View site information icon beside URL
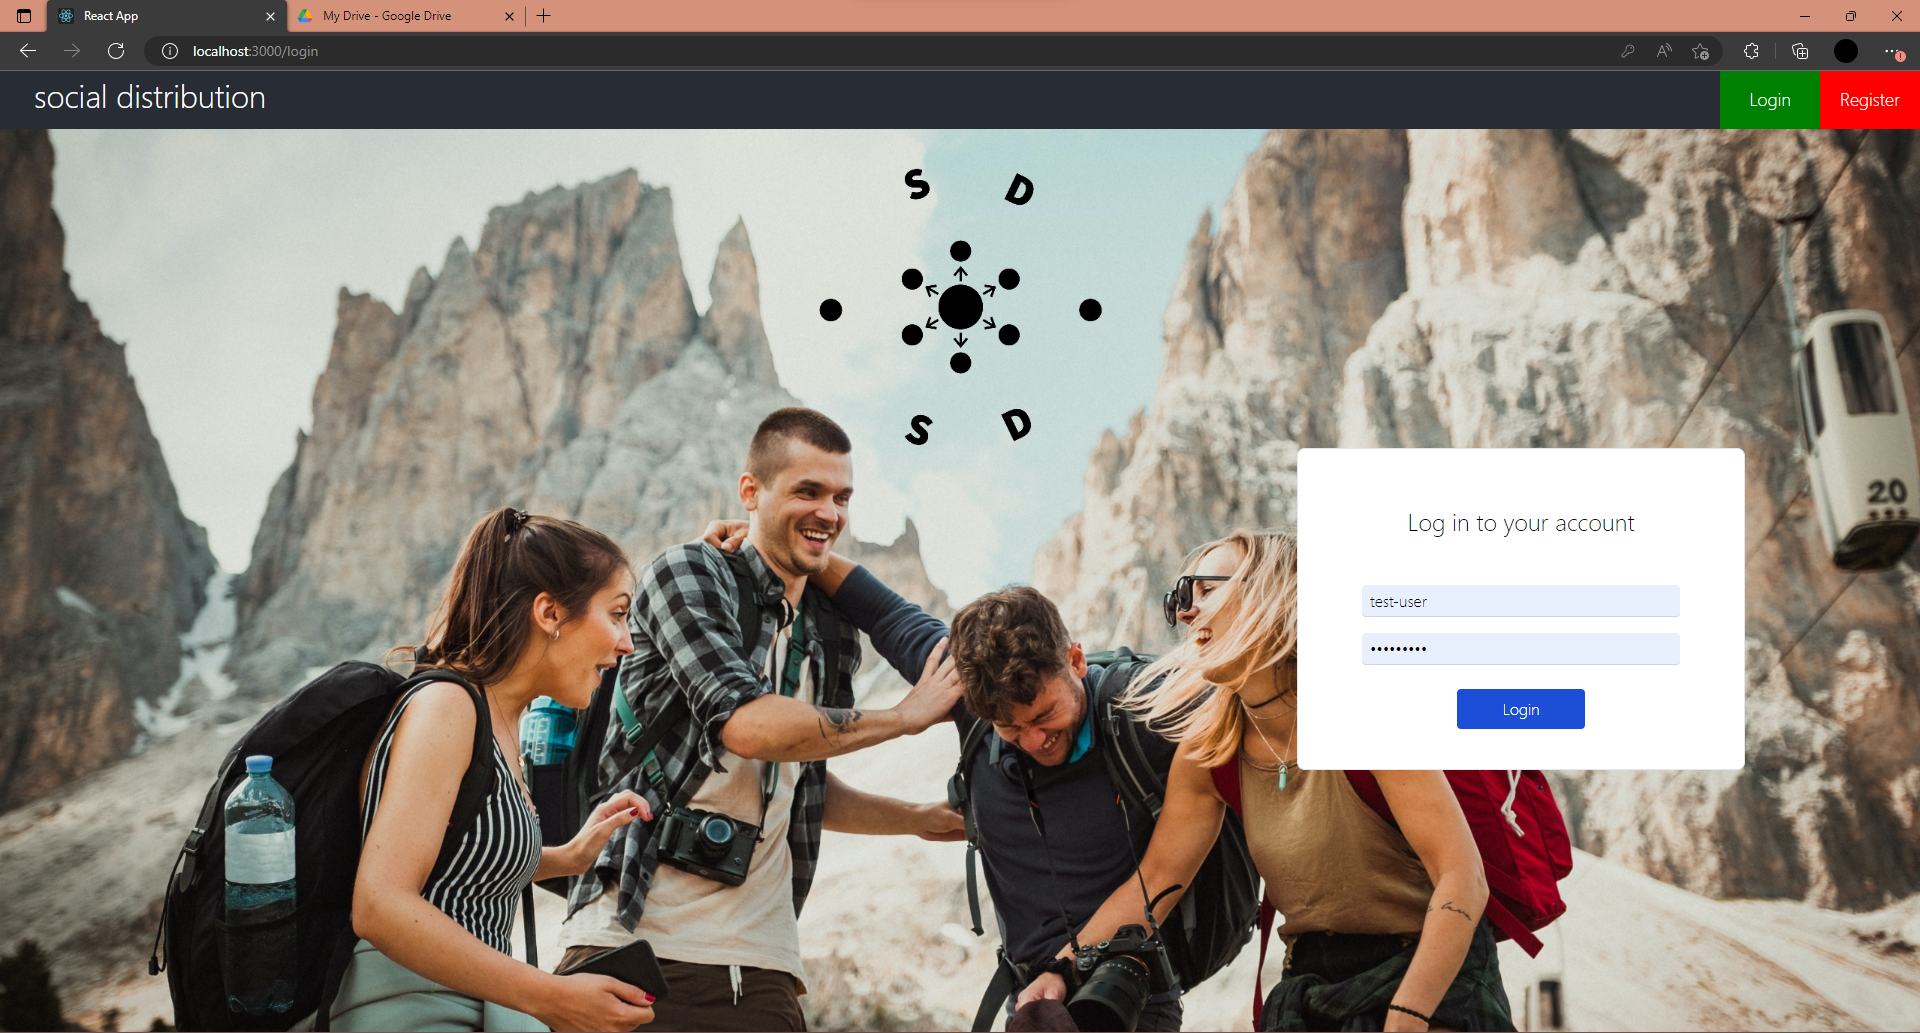The height and width of the screenshot is (1033, 1920). pyautogui.click(x=170, y=51)
